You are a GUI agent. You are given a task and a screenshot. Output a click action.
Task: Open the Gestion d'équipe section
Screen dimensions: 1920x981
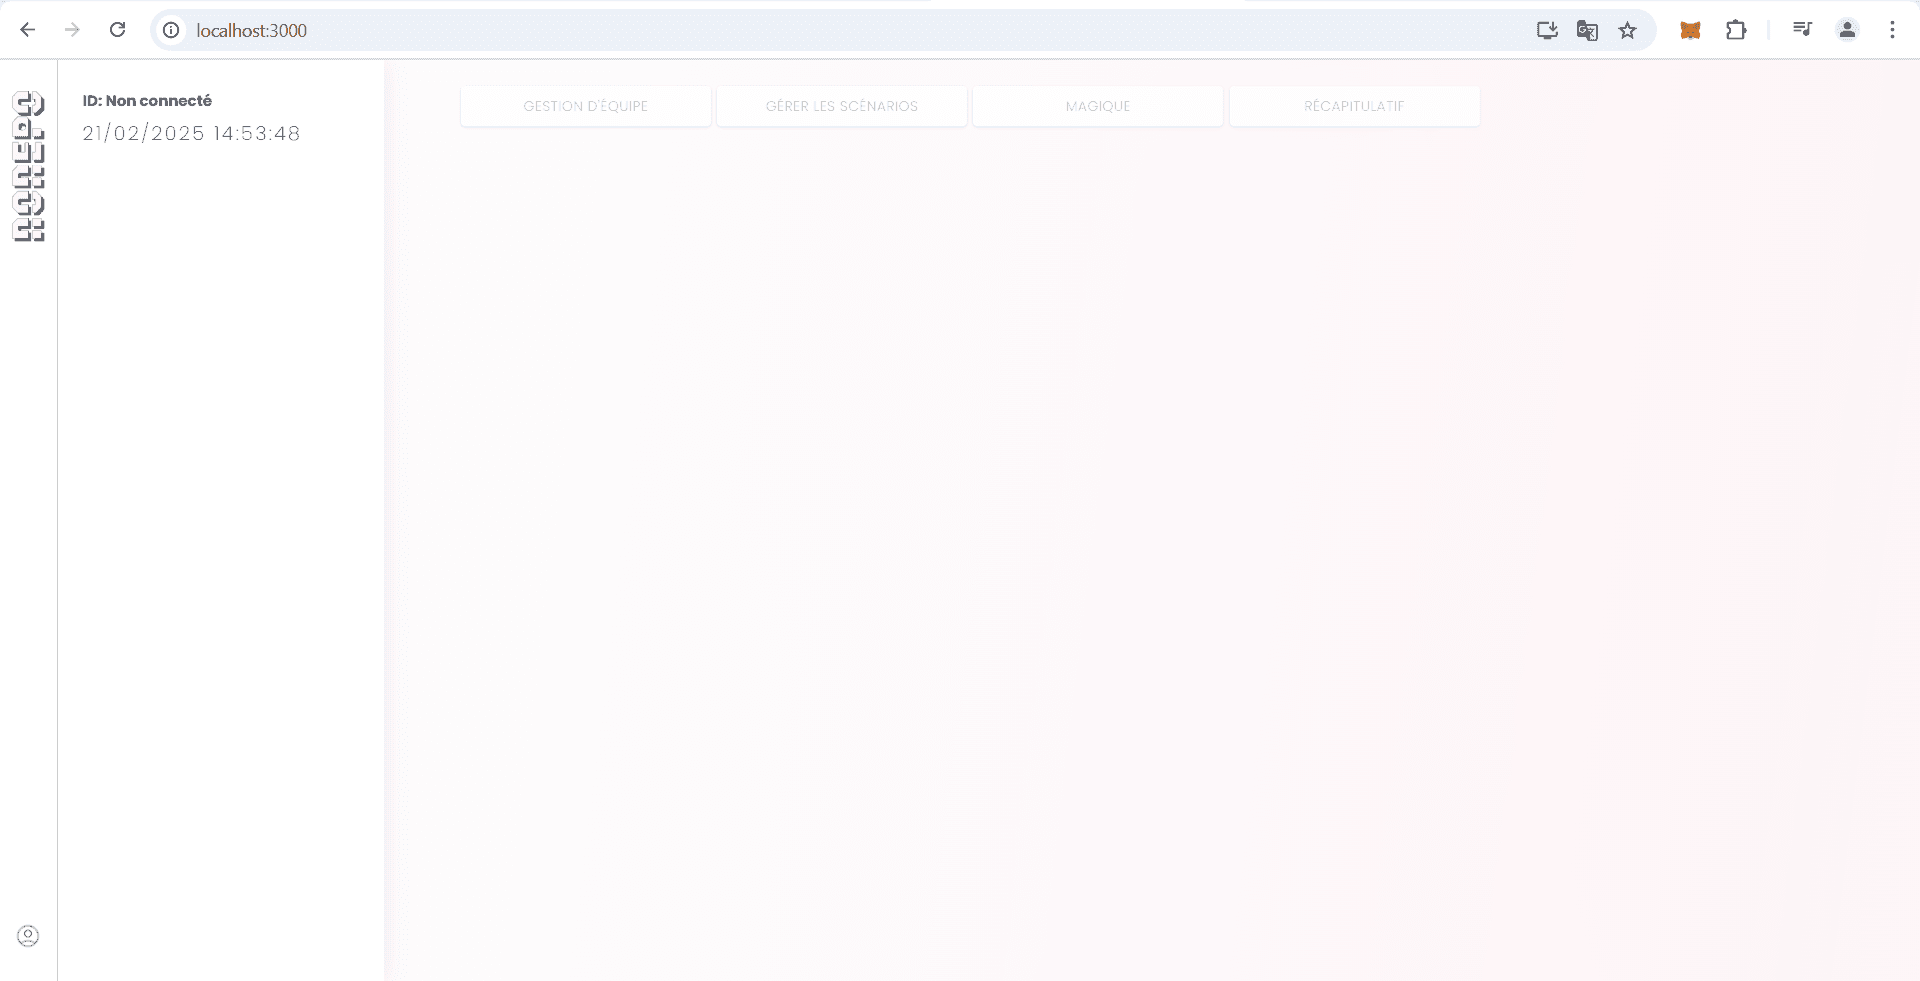pyautogui.click(x=585, y=106)
